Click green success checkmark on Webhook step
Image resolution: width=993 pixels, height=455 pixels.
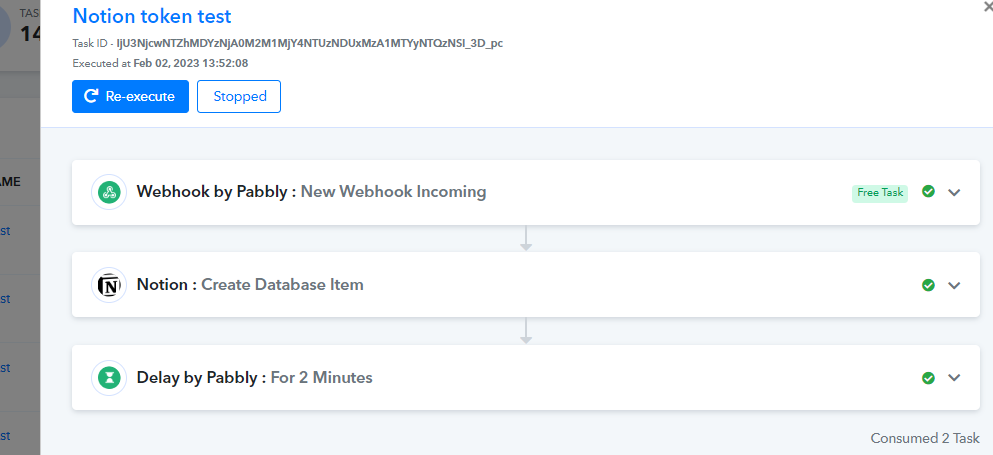coord(928,191)
